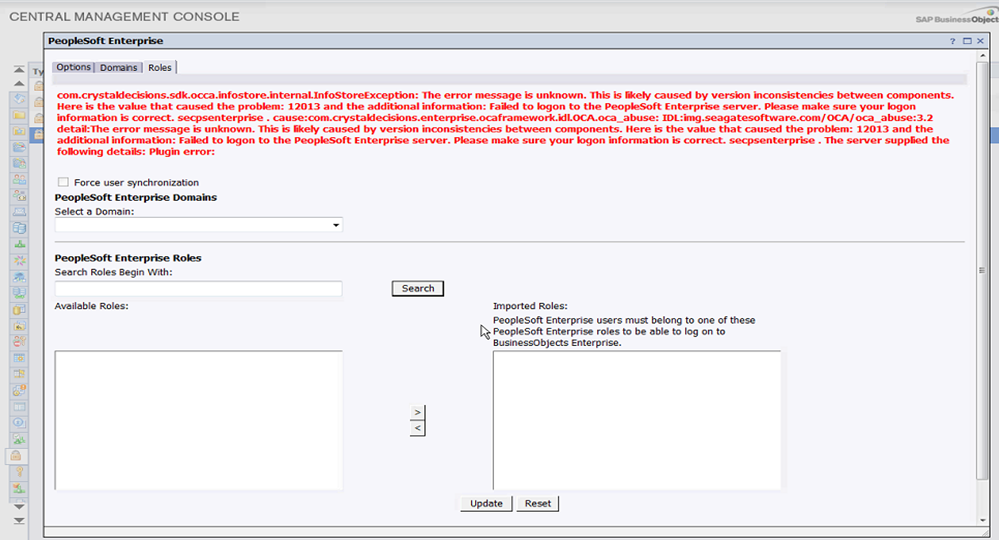Jump to top of sidebar icon list
Viewport: 999px width, 540px height.
(x=19, y=69)
